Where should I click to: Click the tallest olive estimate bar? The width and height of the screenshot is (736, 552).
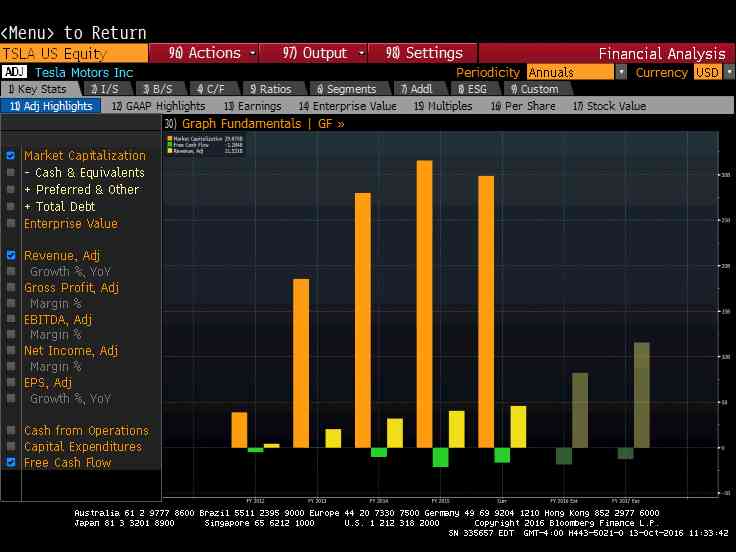coord(642,395)
